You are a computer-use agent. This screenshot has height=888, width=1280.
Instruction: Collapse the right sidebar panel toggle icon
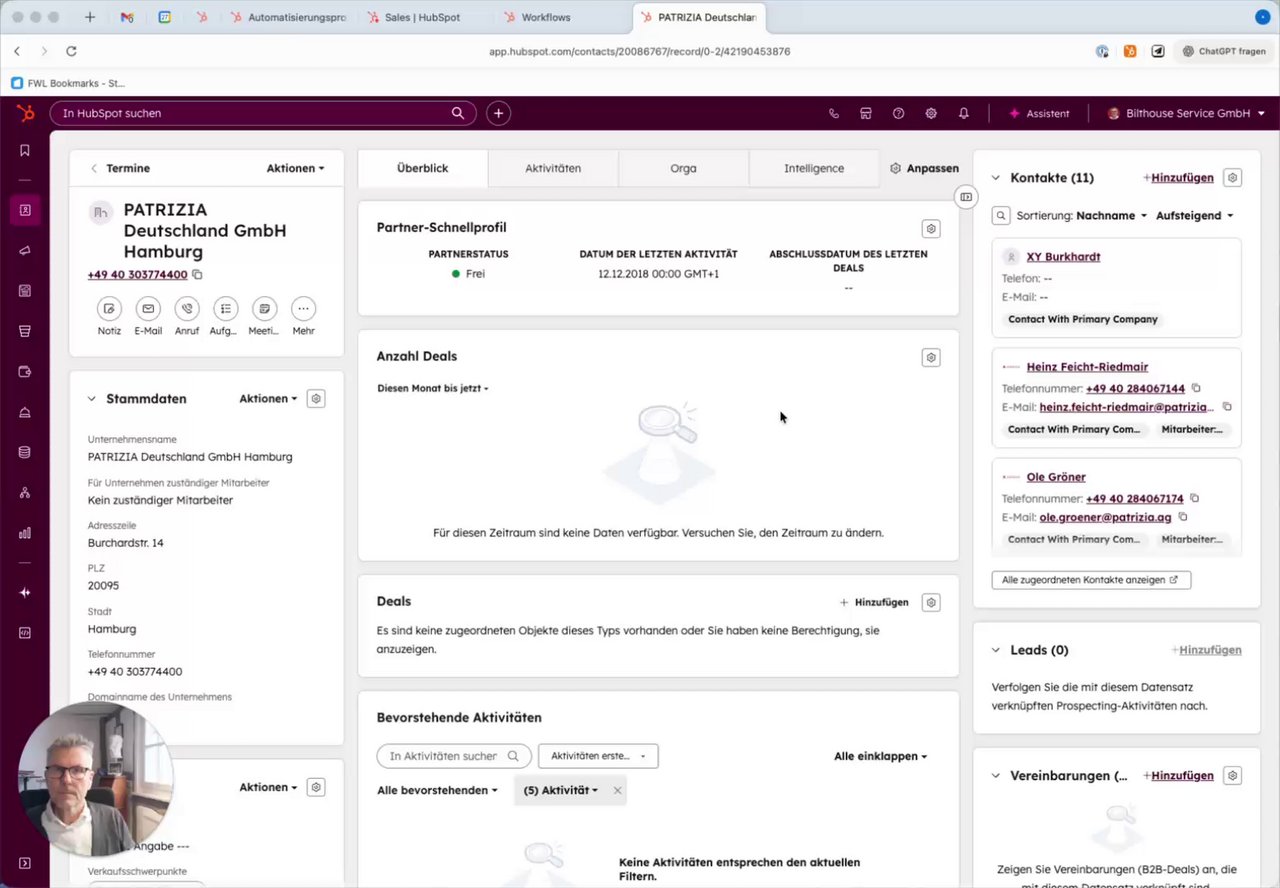pyautogui.click(x=966, y=197)
